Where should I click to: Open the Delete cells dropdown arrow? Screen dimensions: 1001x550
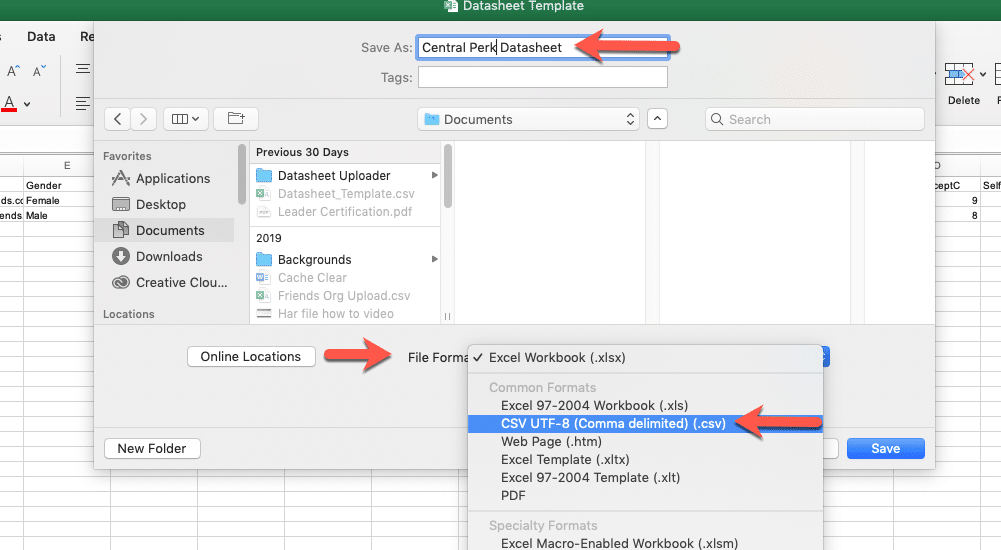(x=982, y=75)
